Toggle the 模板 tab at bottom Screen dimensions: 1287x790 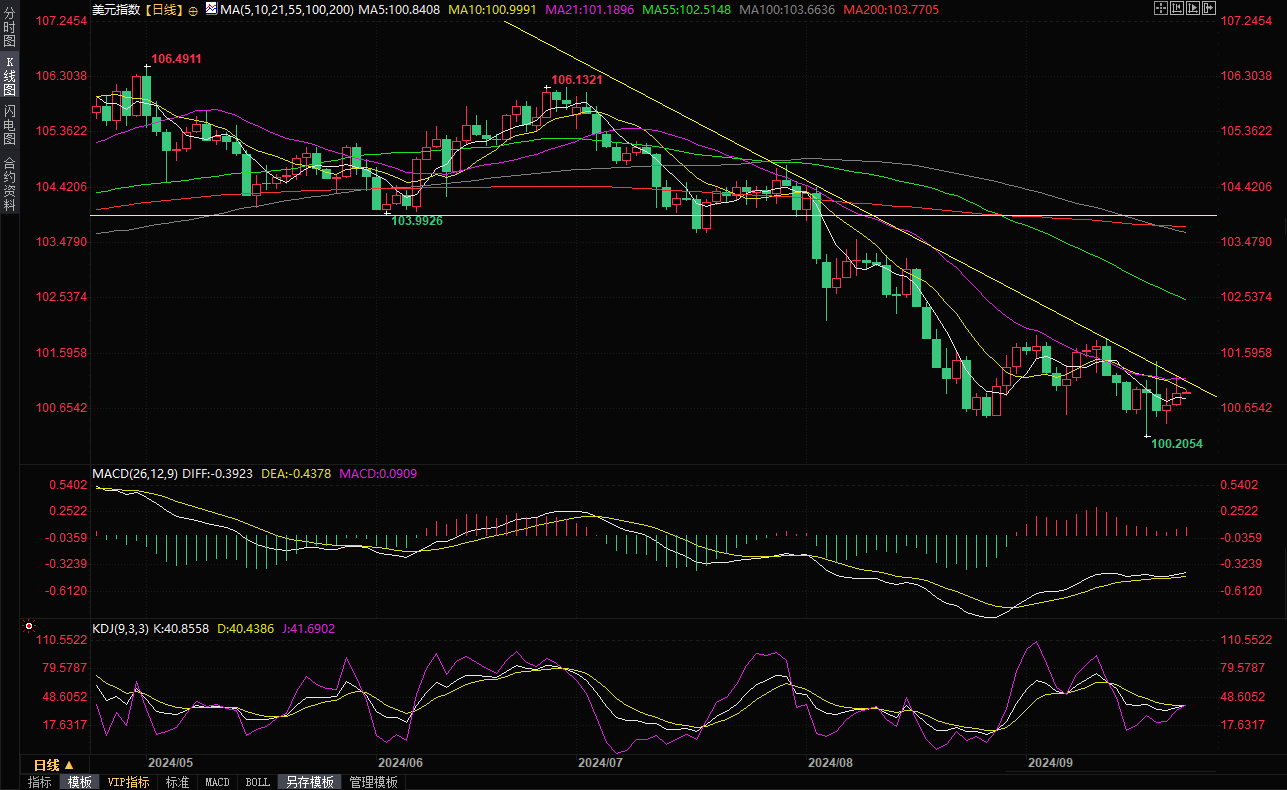point(79,782)
